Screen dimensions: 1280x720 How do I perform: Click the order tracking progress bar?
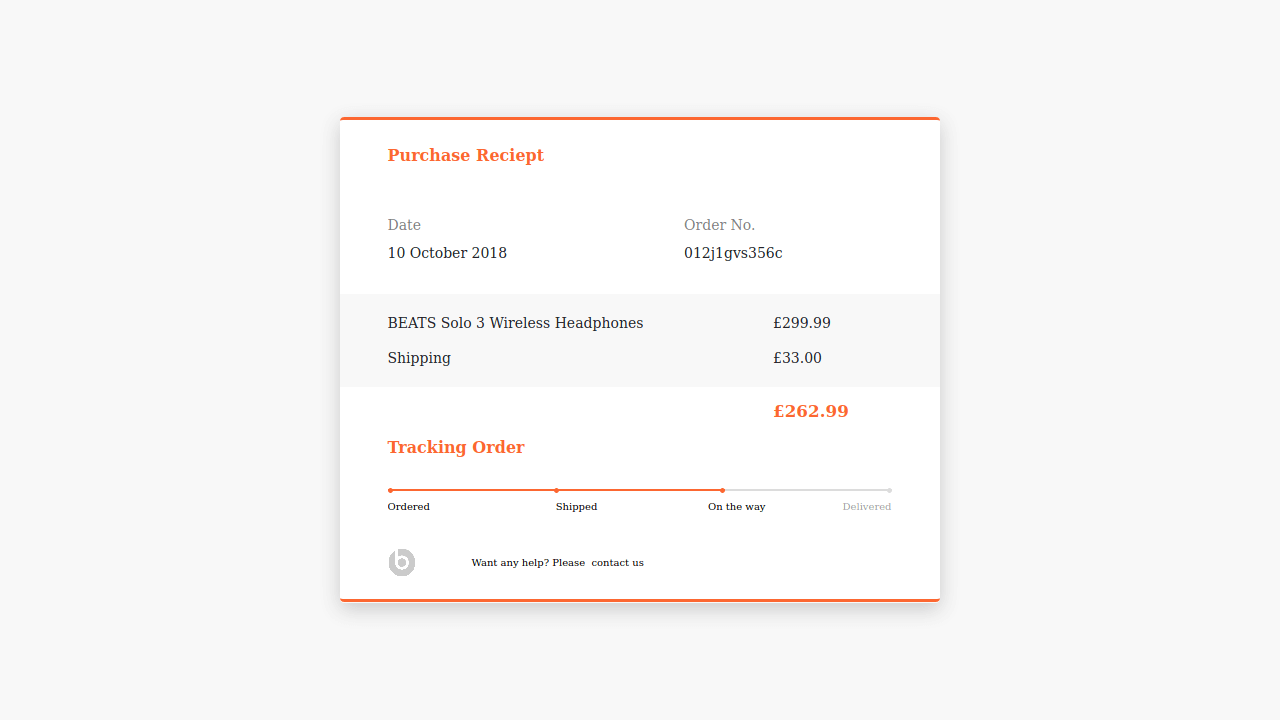(639, 490)
